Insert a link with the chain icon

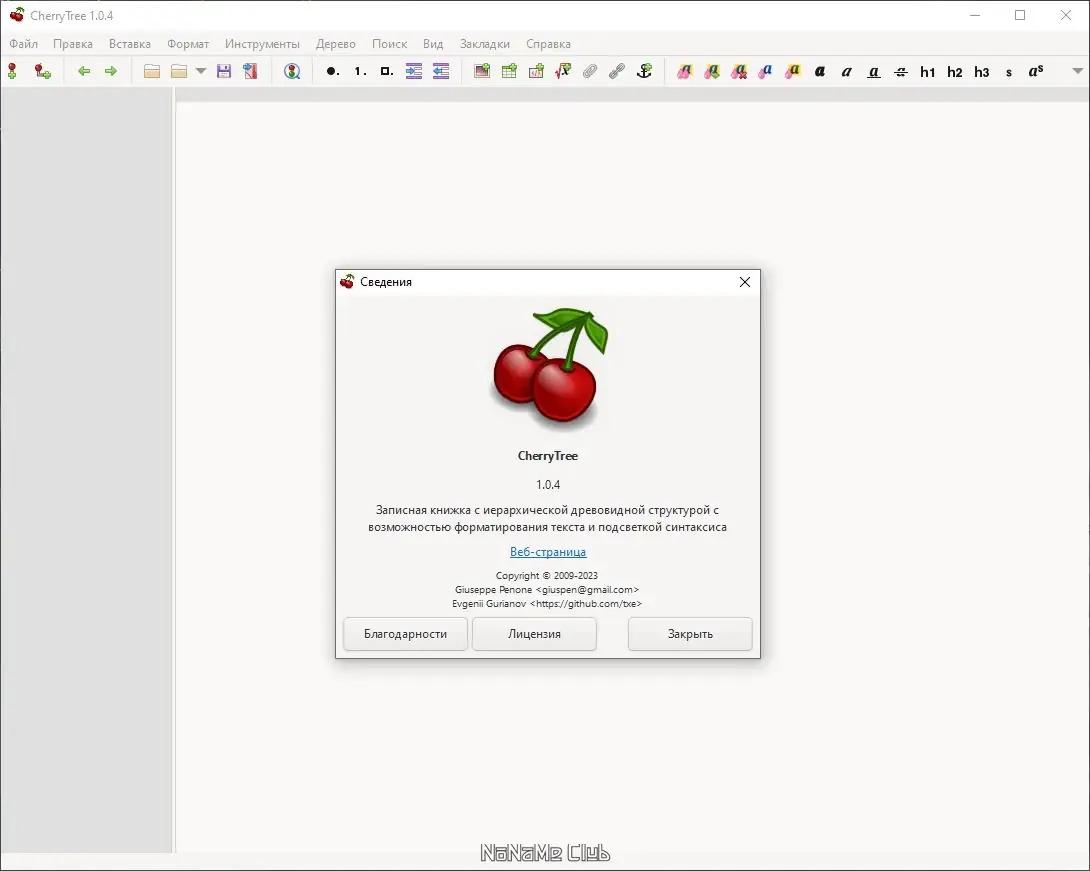pos(617,71)
